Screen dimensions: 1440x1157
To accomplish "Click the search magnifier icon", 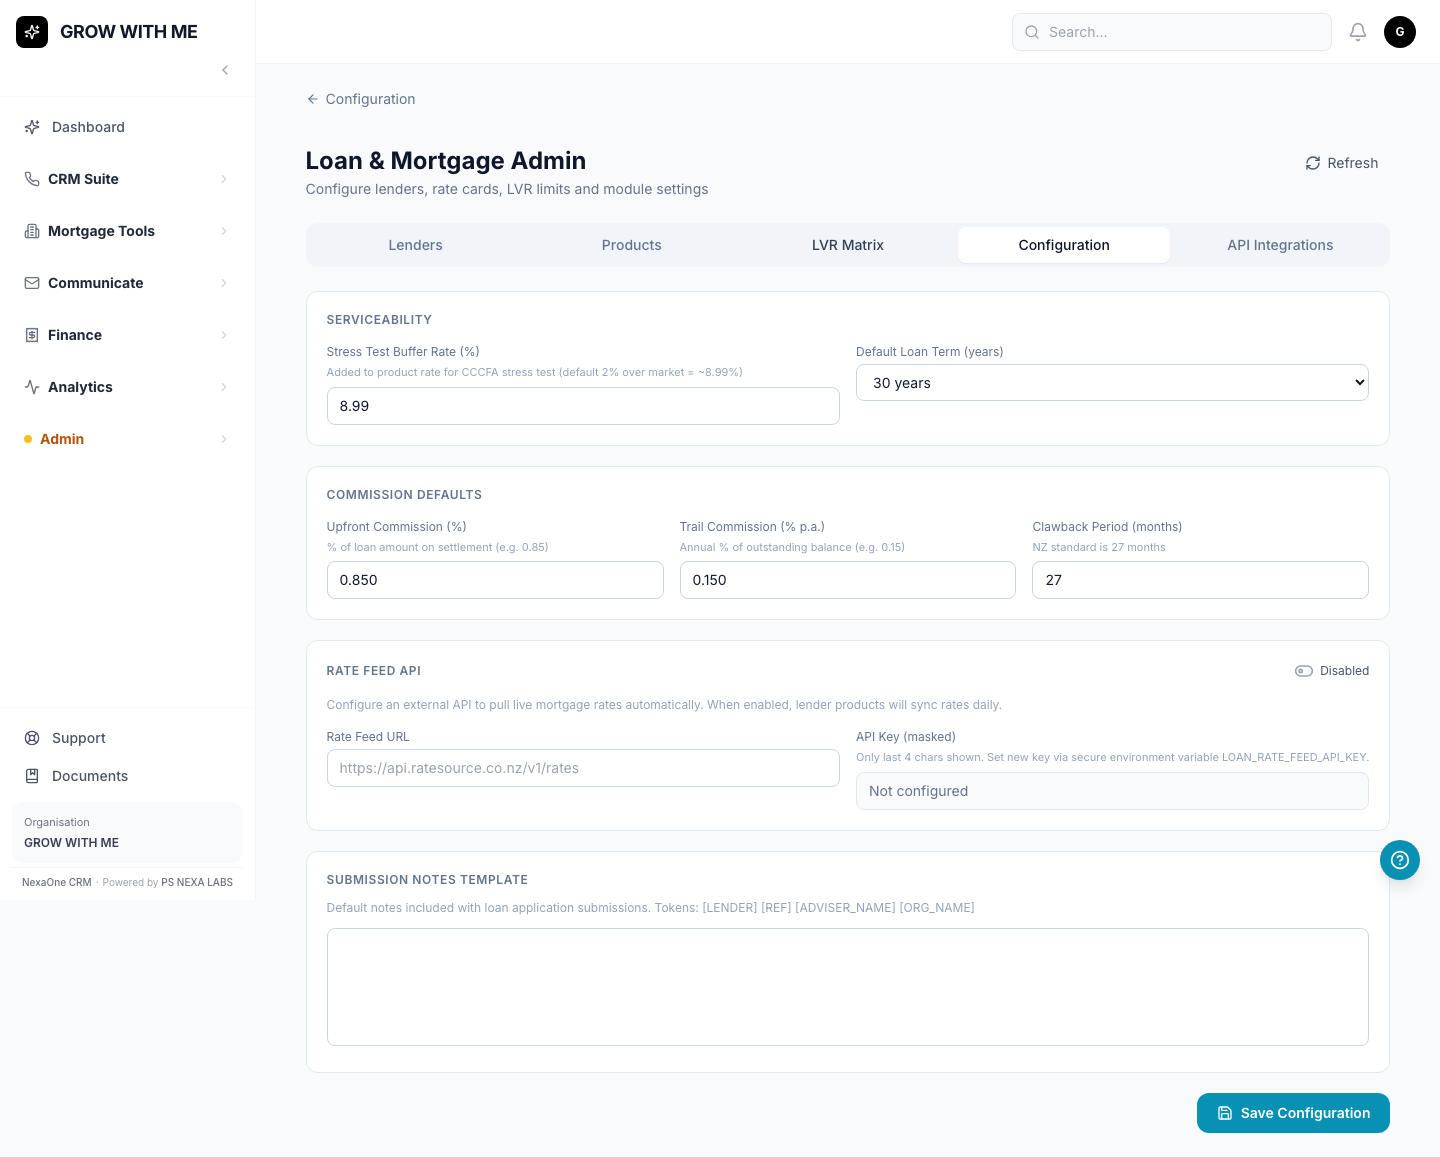I will pyautogui.click(x=1032, y=32).
